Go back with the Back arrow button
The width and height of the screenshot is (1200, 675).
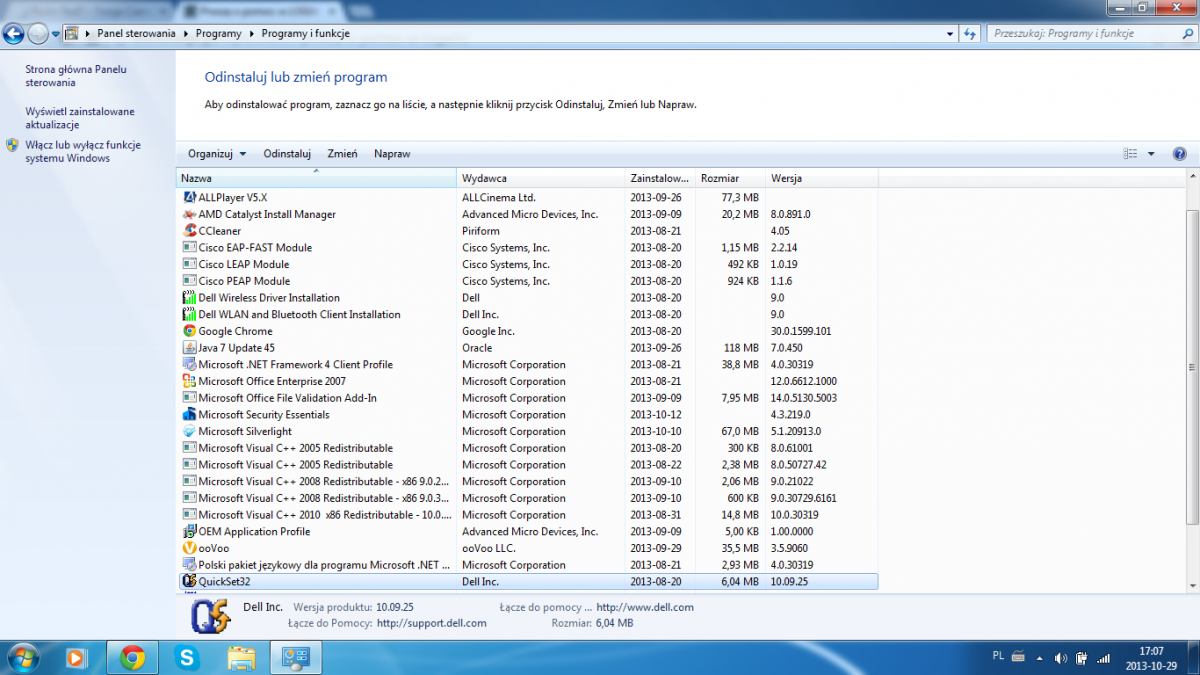[14, 33]
